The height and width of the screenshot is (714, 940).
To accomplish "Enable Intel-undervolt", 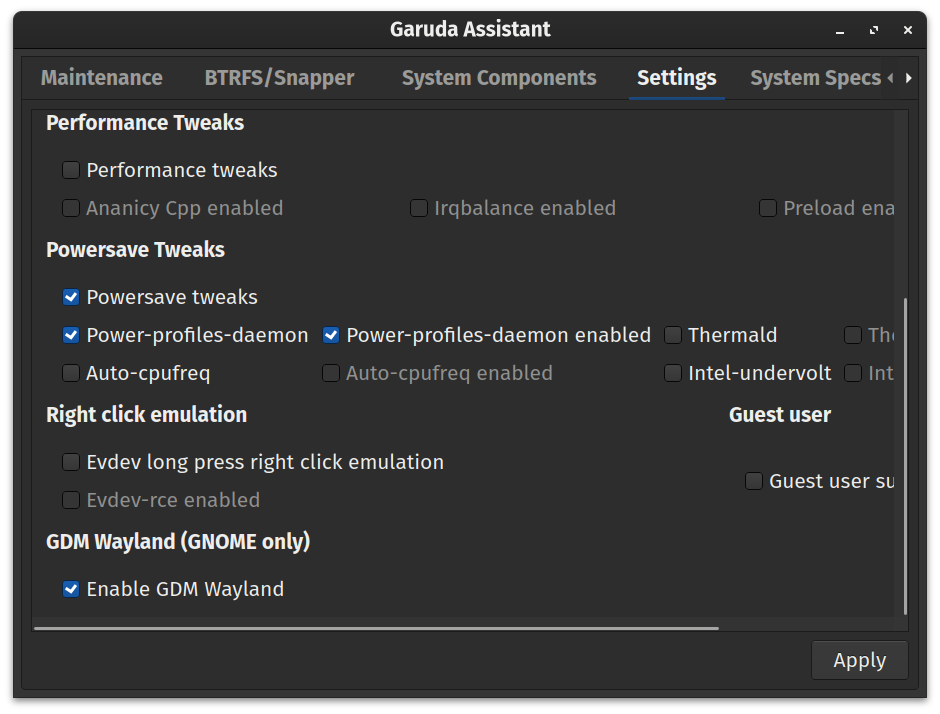I will point(673,373).
